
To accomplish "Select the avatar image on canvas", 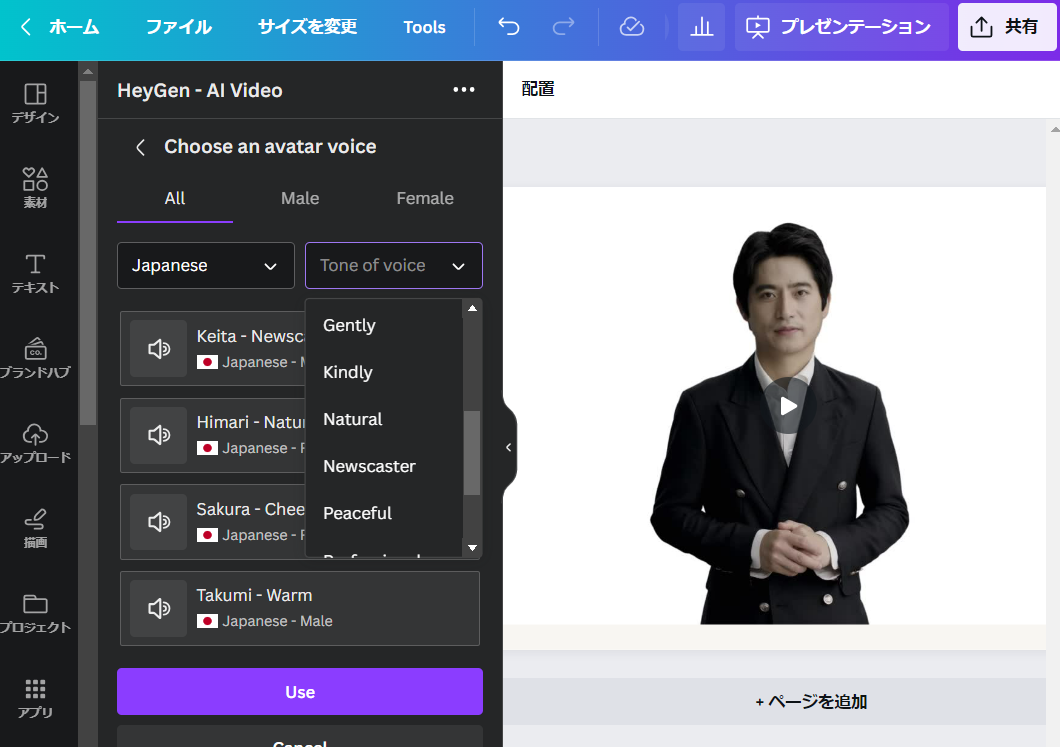I will pyautogui.click(x=779, y=423).
